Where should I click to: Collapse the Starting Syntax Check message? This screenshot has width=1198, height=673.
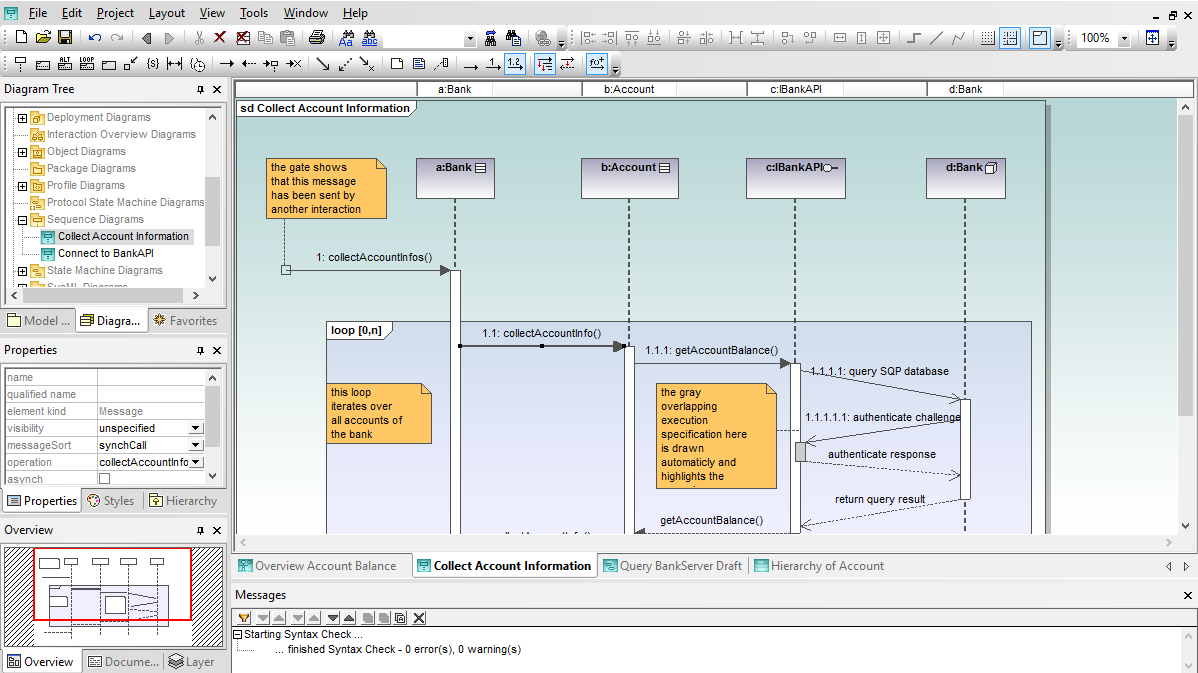point(238,634)
